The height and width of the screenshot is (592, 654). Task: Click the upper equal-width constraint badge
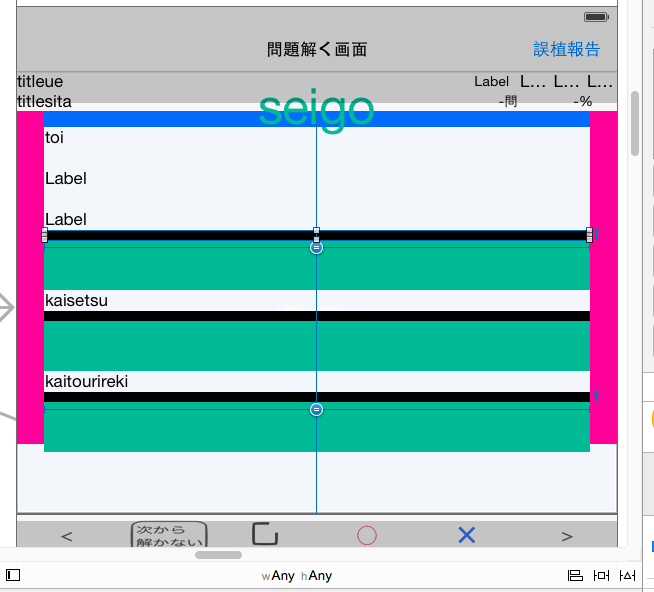[x=317, y=247]
